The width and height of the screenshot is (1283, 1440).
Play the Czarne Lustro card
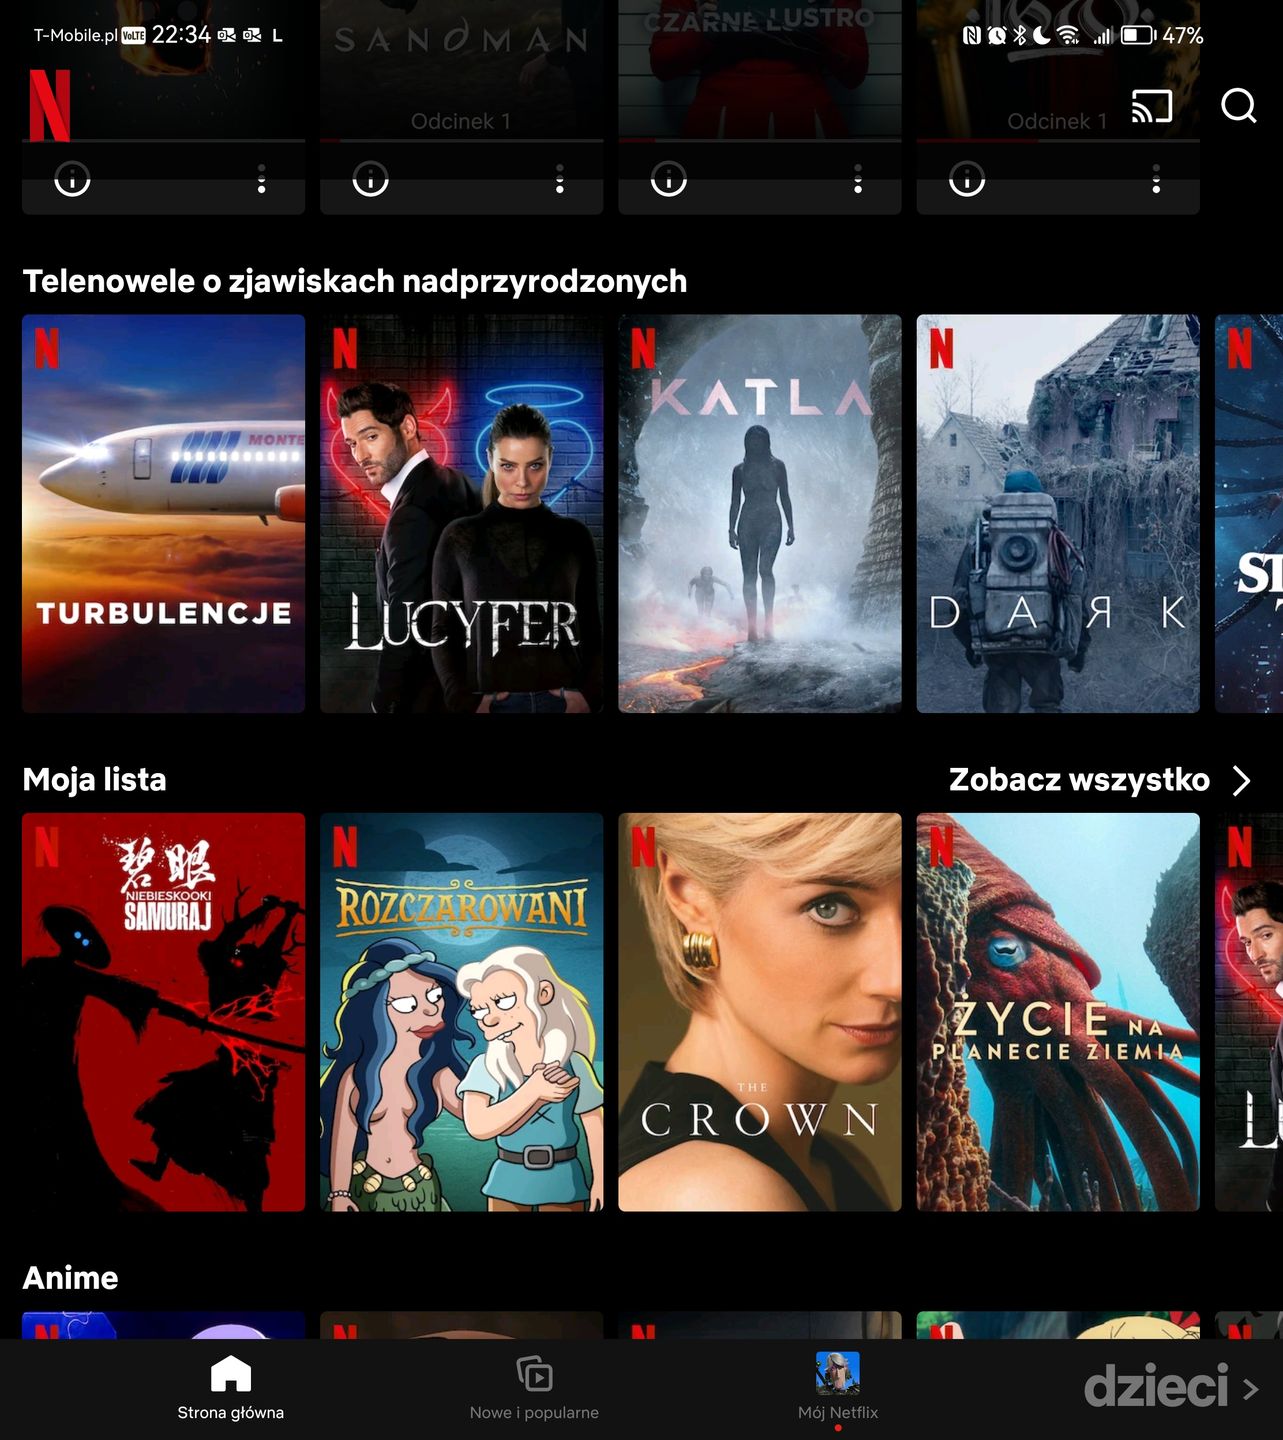click(759, 70)
